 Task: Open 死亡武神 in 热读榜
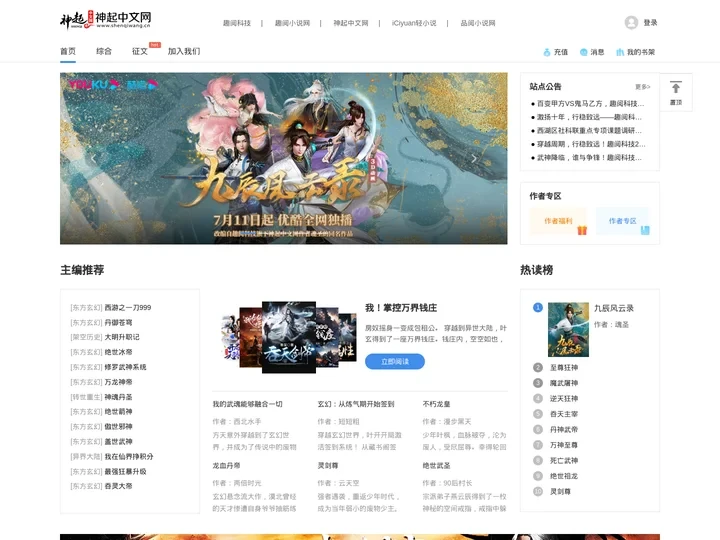coord(564,460)
